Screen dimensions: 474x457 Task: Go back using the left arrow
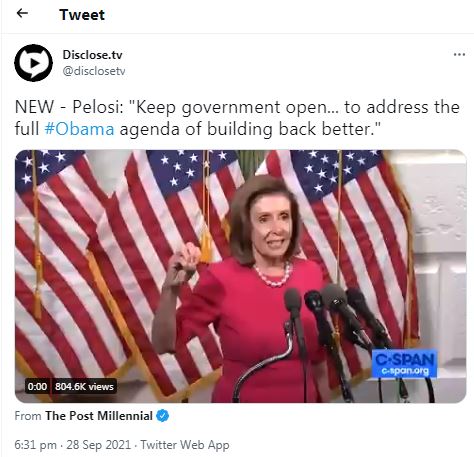(22, 13)
